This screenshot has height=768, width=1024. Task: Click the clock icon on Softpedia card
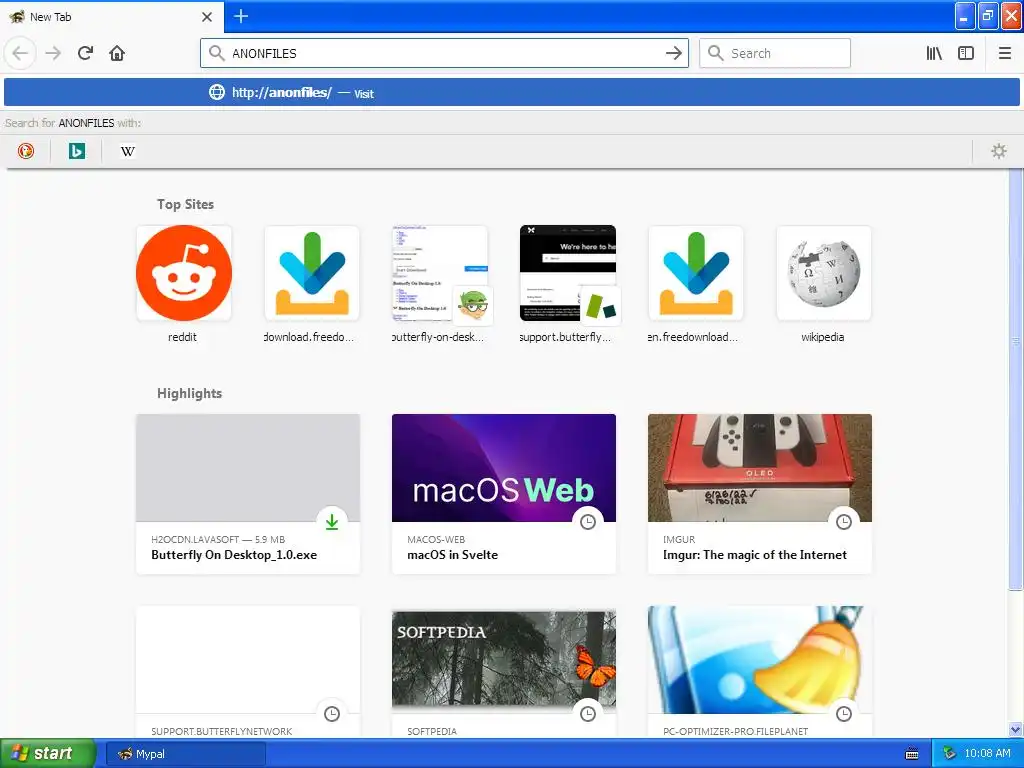click(588, 714)
